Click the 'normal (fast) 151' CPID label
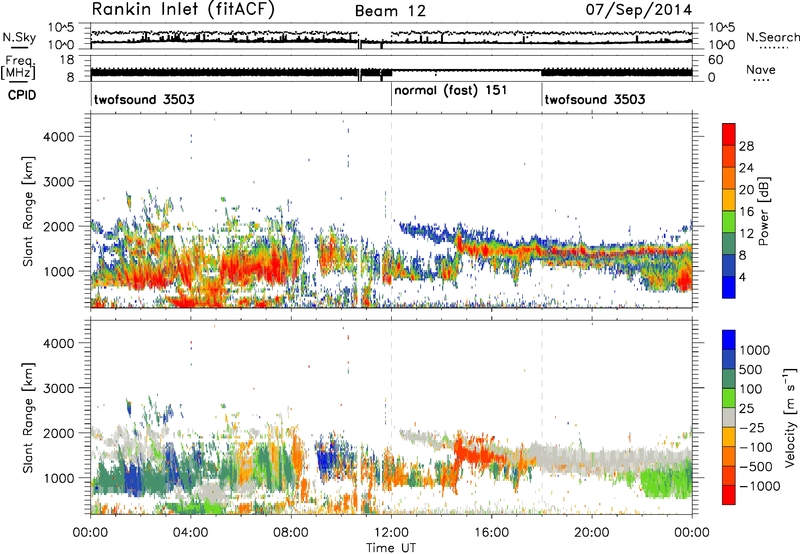 point(451,90)
